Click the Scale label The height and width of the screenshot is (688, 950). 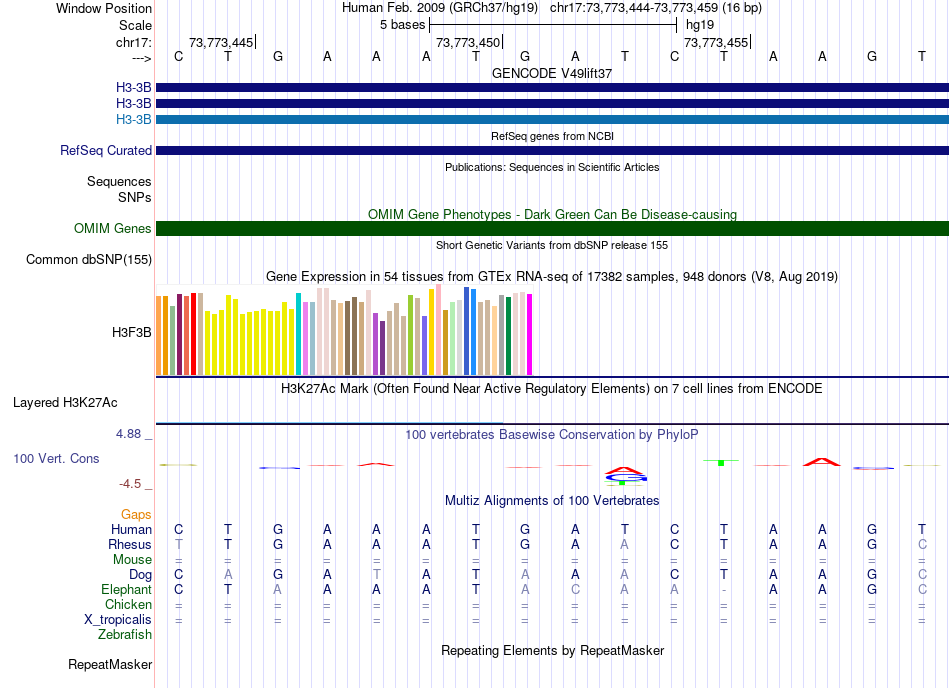[x=135, y=25]
